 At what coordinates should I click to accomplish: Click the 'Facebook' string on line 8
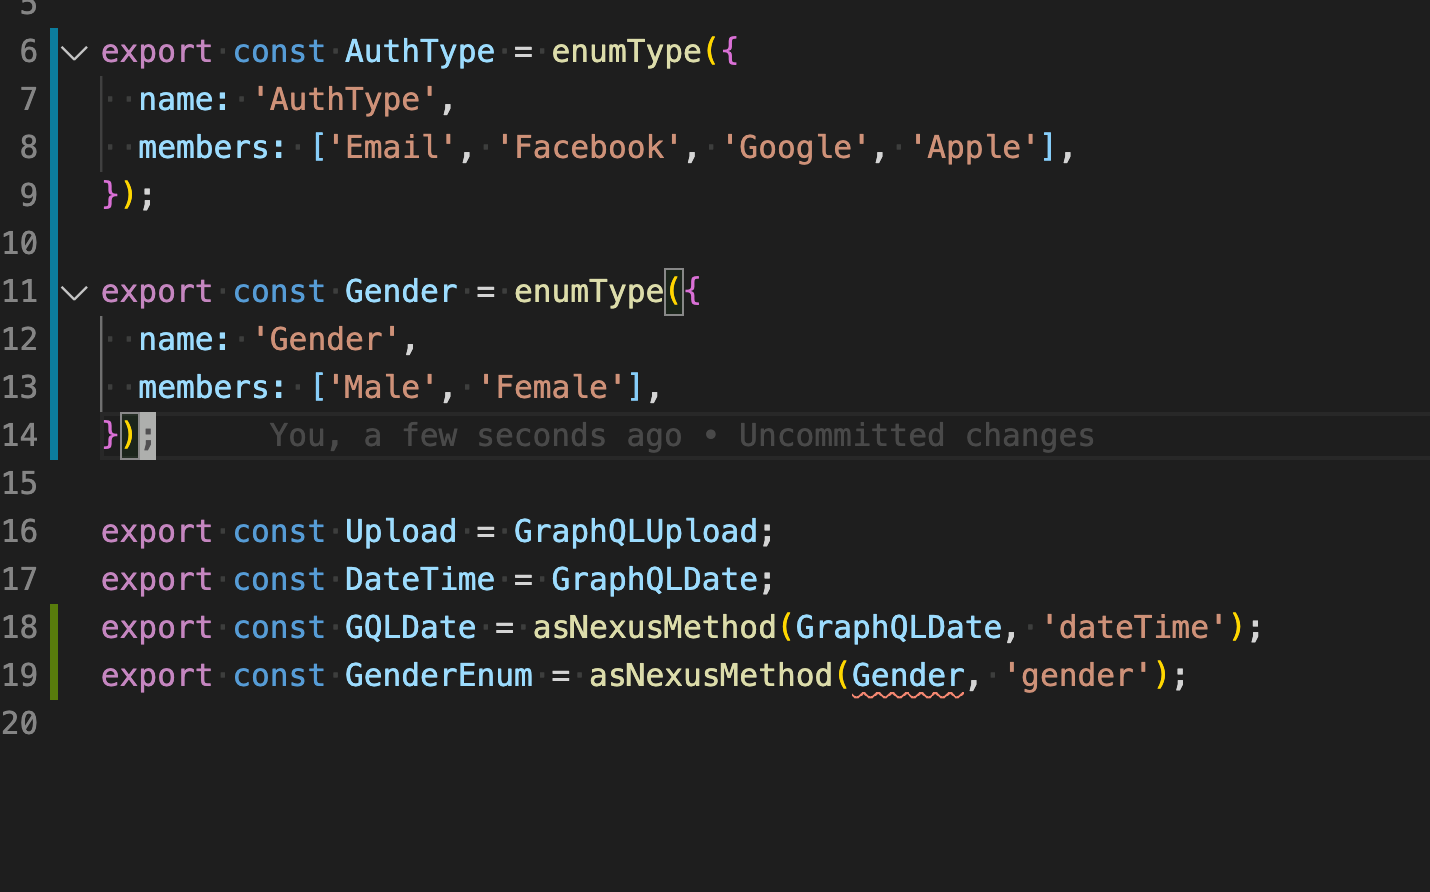pos(590,147)
